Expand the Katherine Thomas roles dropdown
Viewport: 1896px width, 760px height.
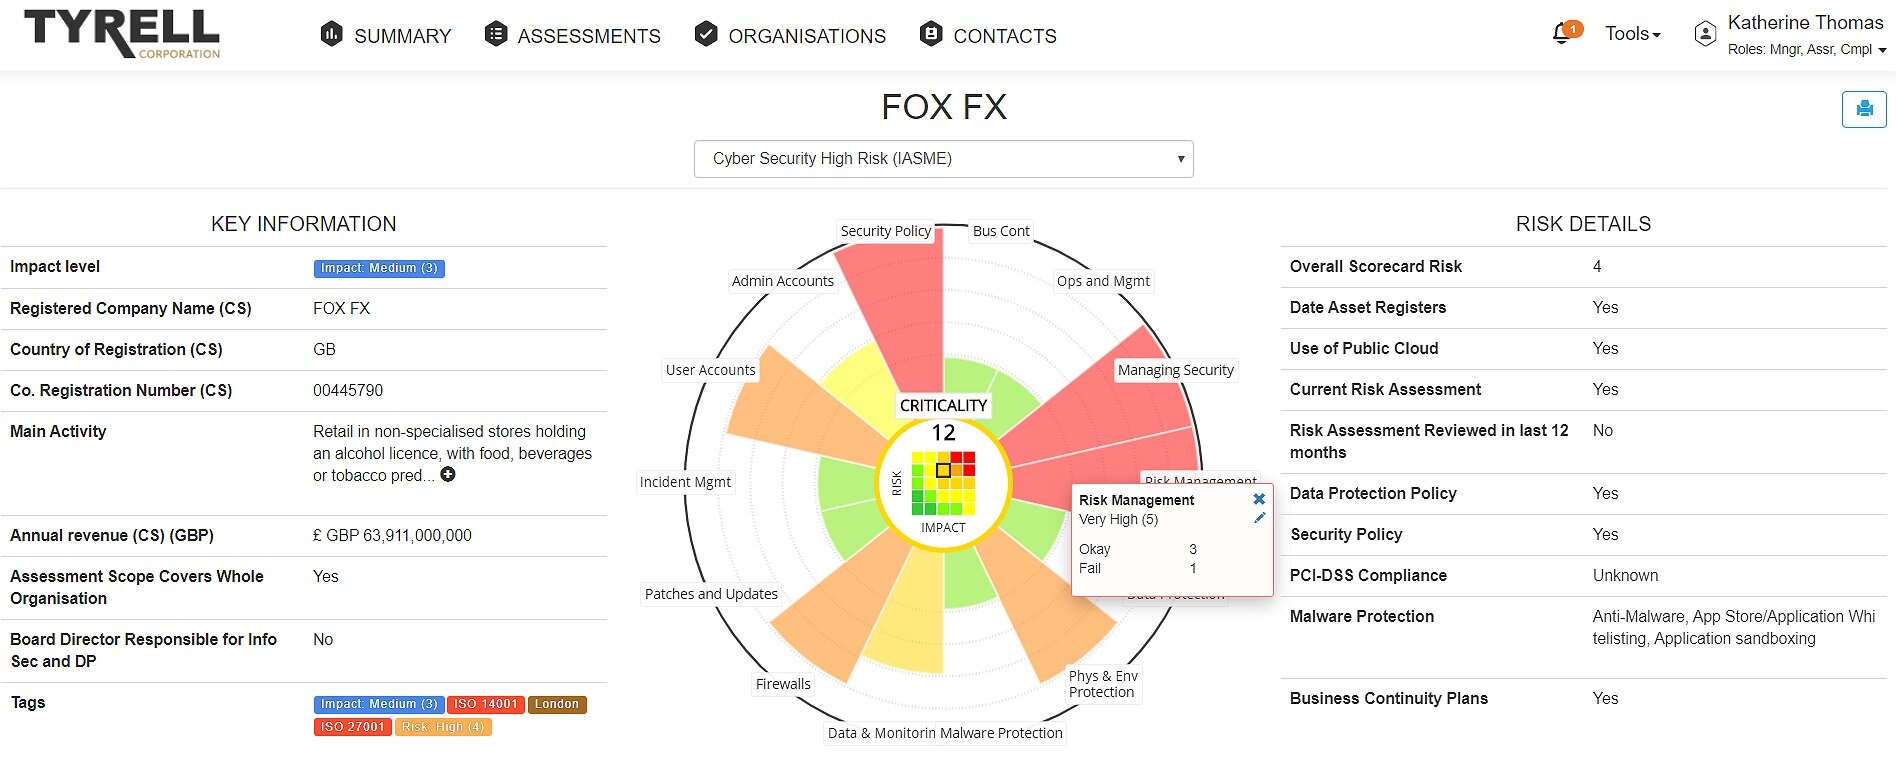pyautogui.click(x=1807, y=49)
